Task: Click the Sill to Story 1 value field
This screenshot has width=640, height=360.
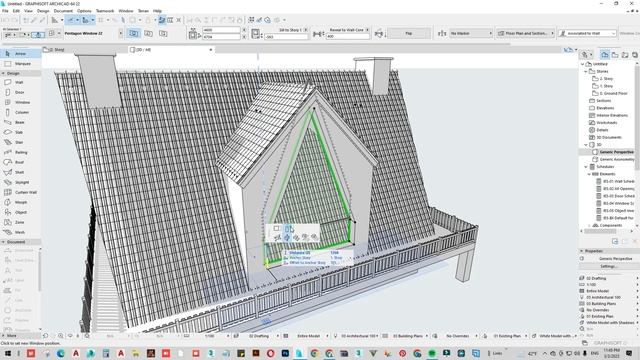Action: coord(286,37)
